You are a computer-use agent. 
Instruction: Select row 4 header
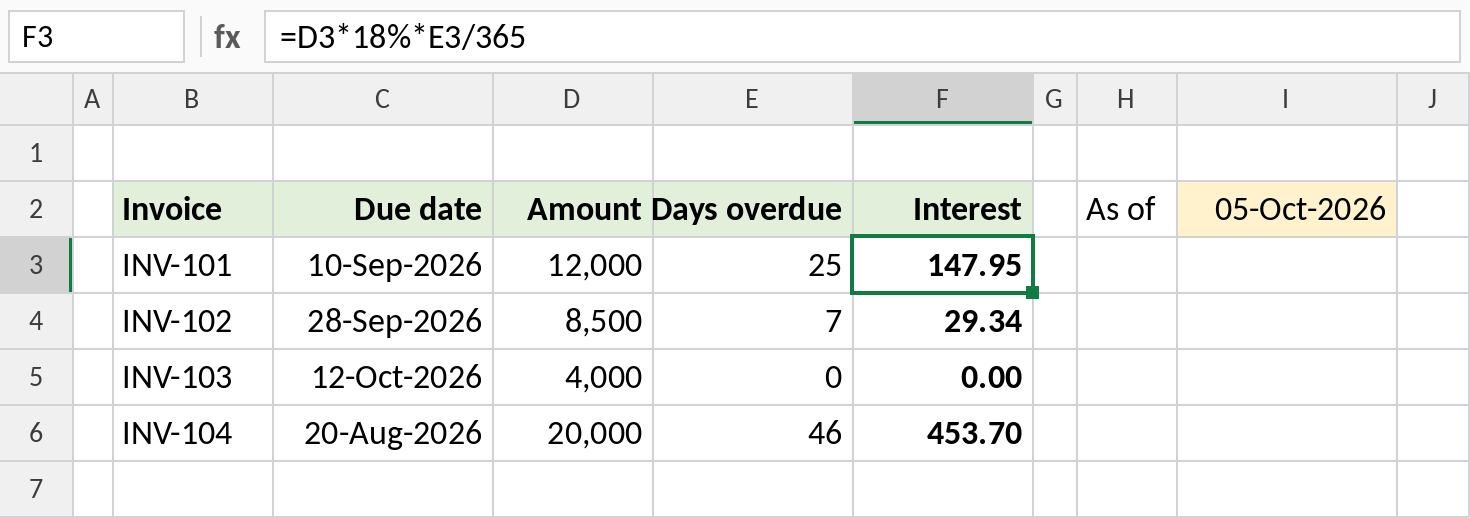(x=37, y=321)
